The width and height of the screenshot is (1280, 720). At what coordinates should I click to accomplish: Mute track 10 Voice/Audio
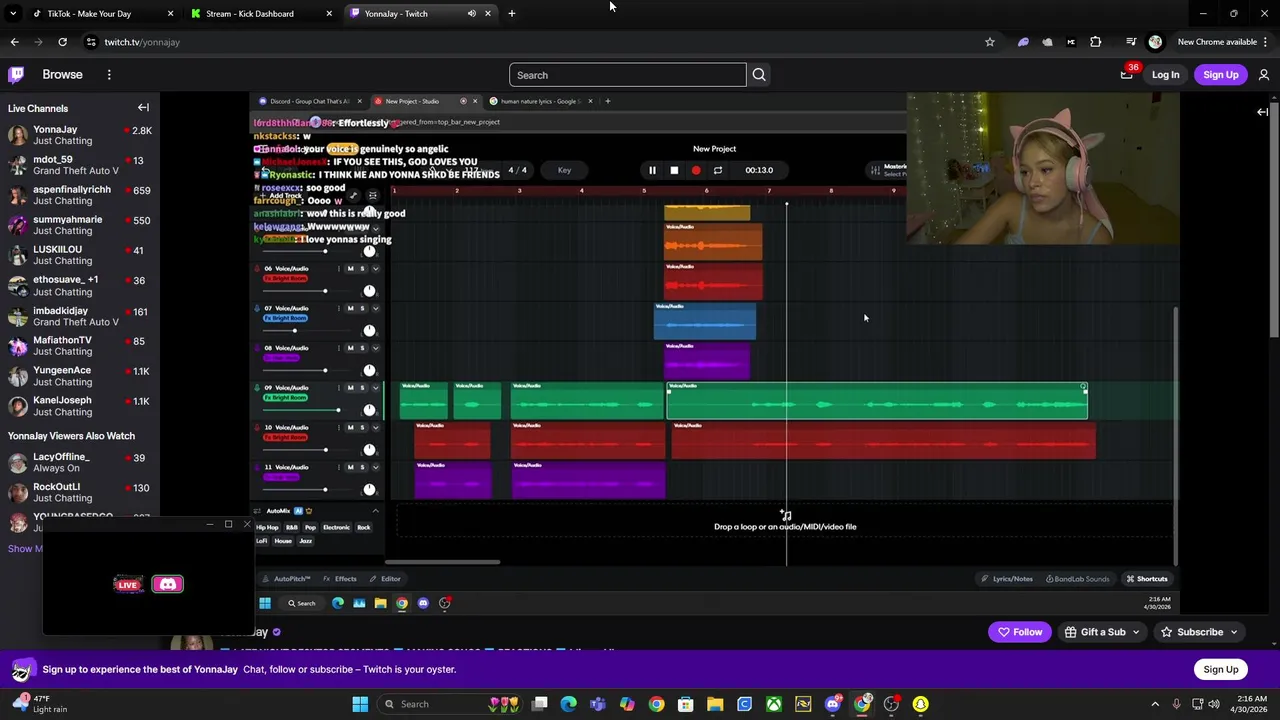tap(350, 427)
